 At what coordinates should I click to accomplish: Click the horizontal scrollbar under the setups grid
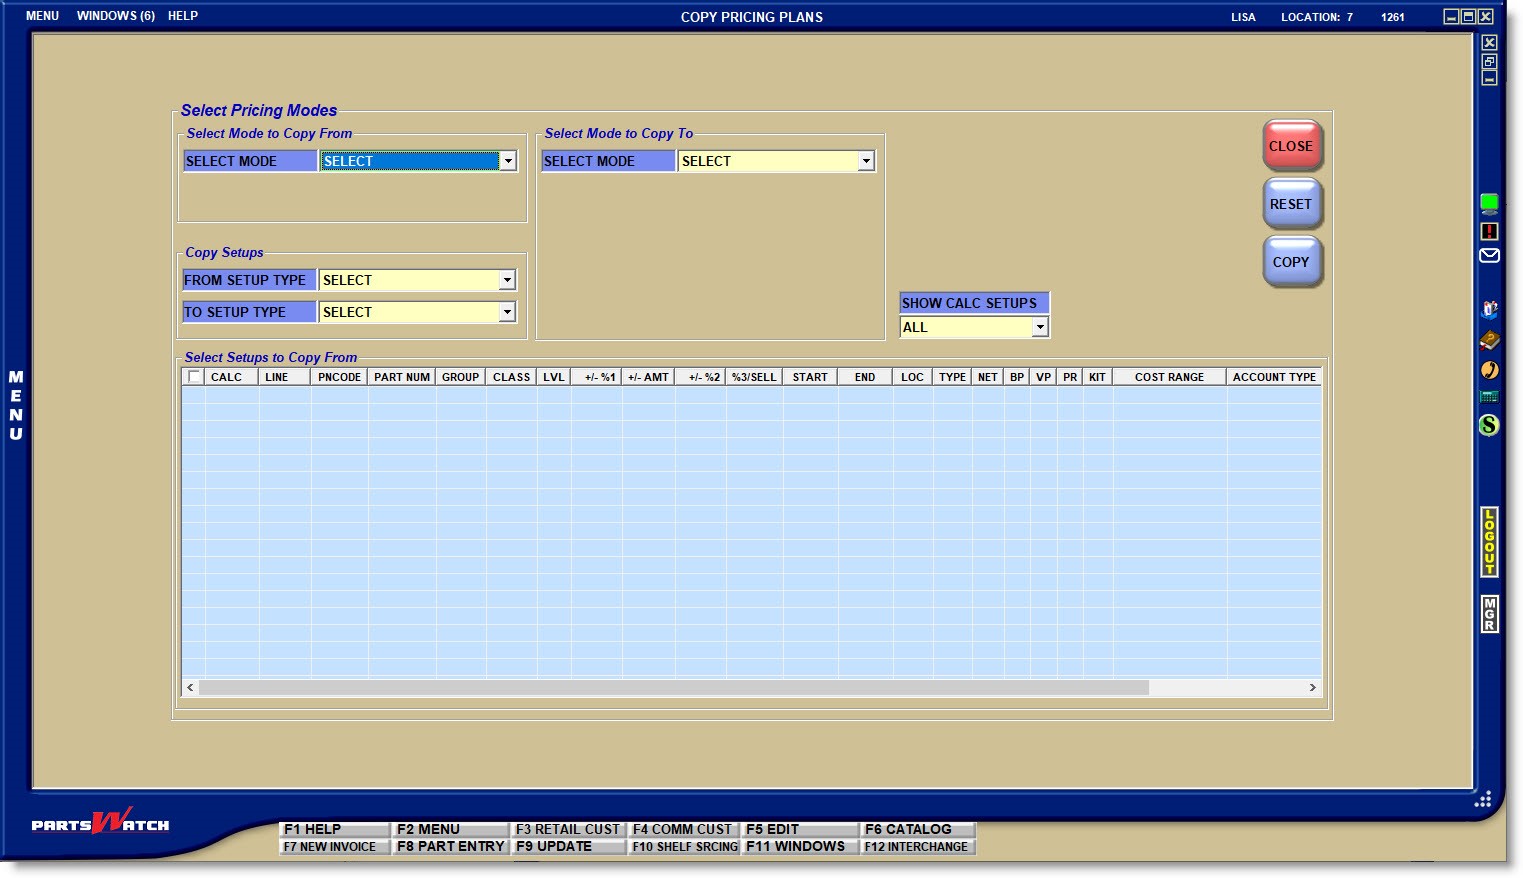click(673, 688)
